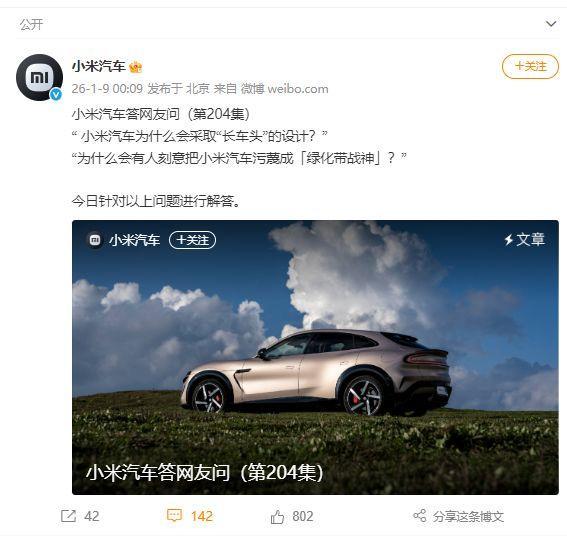This screenshot has height=537, width=567.
Task: Click the repost icon showing 42
Action: (x=68, y=516)
